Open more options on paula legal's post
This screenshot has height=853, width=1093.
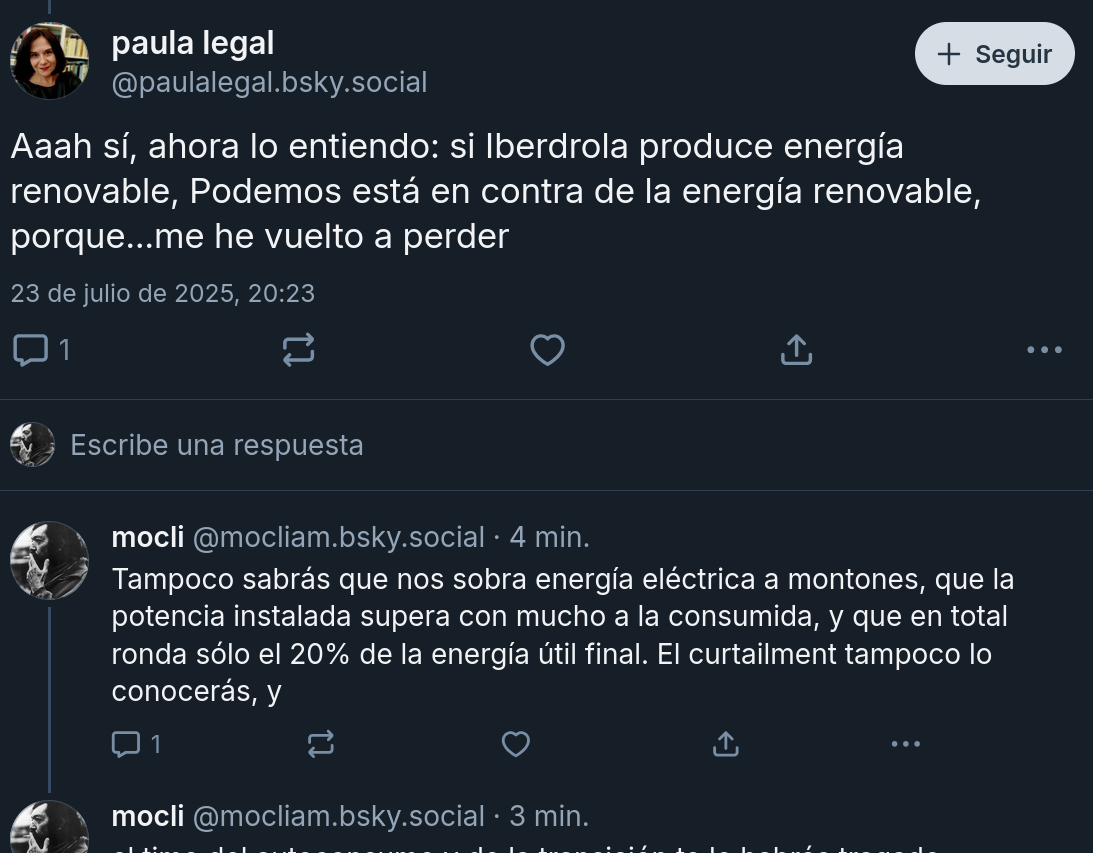coord(1044,350)
